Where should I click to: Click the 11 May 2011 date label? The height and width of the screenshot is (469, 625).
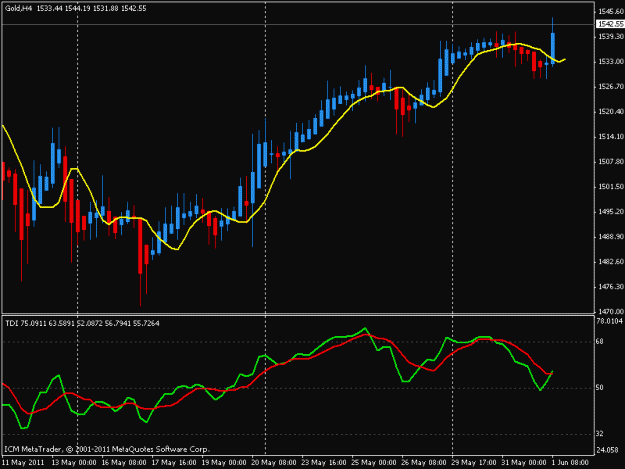(23, 463)
